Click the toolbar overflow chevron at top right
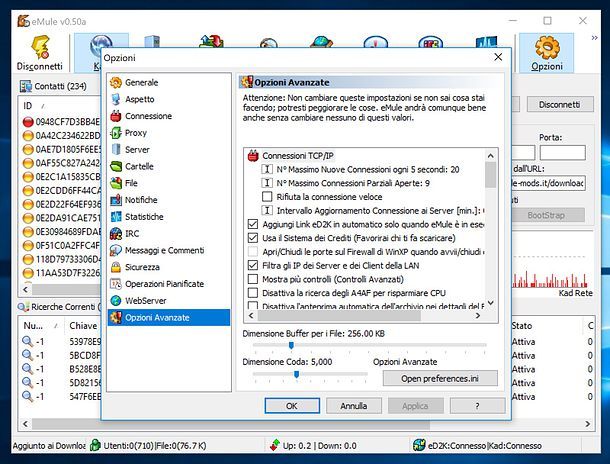Image resolution: width=610 pixels, height=464 pixels. [594, 38]
